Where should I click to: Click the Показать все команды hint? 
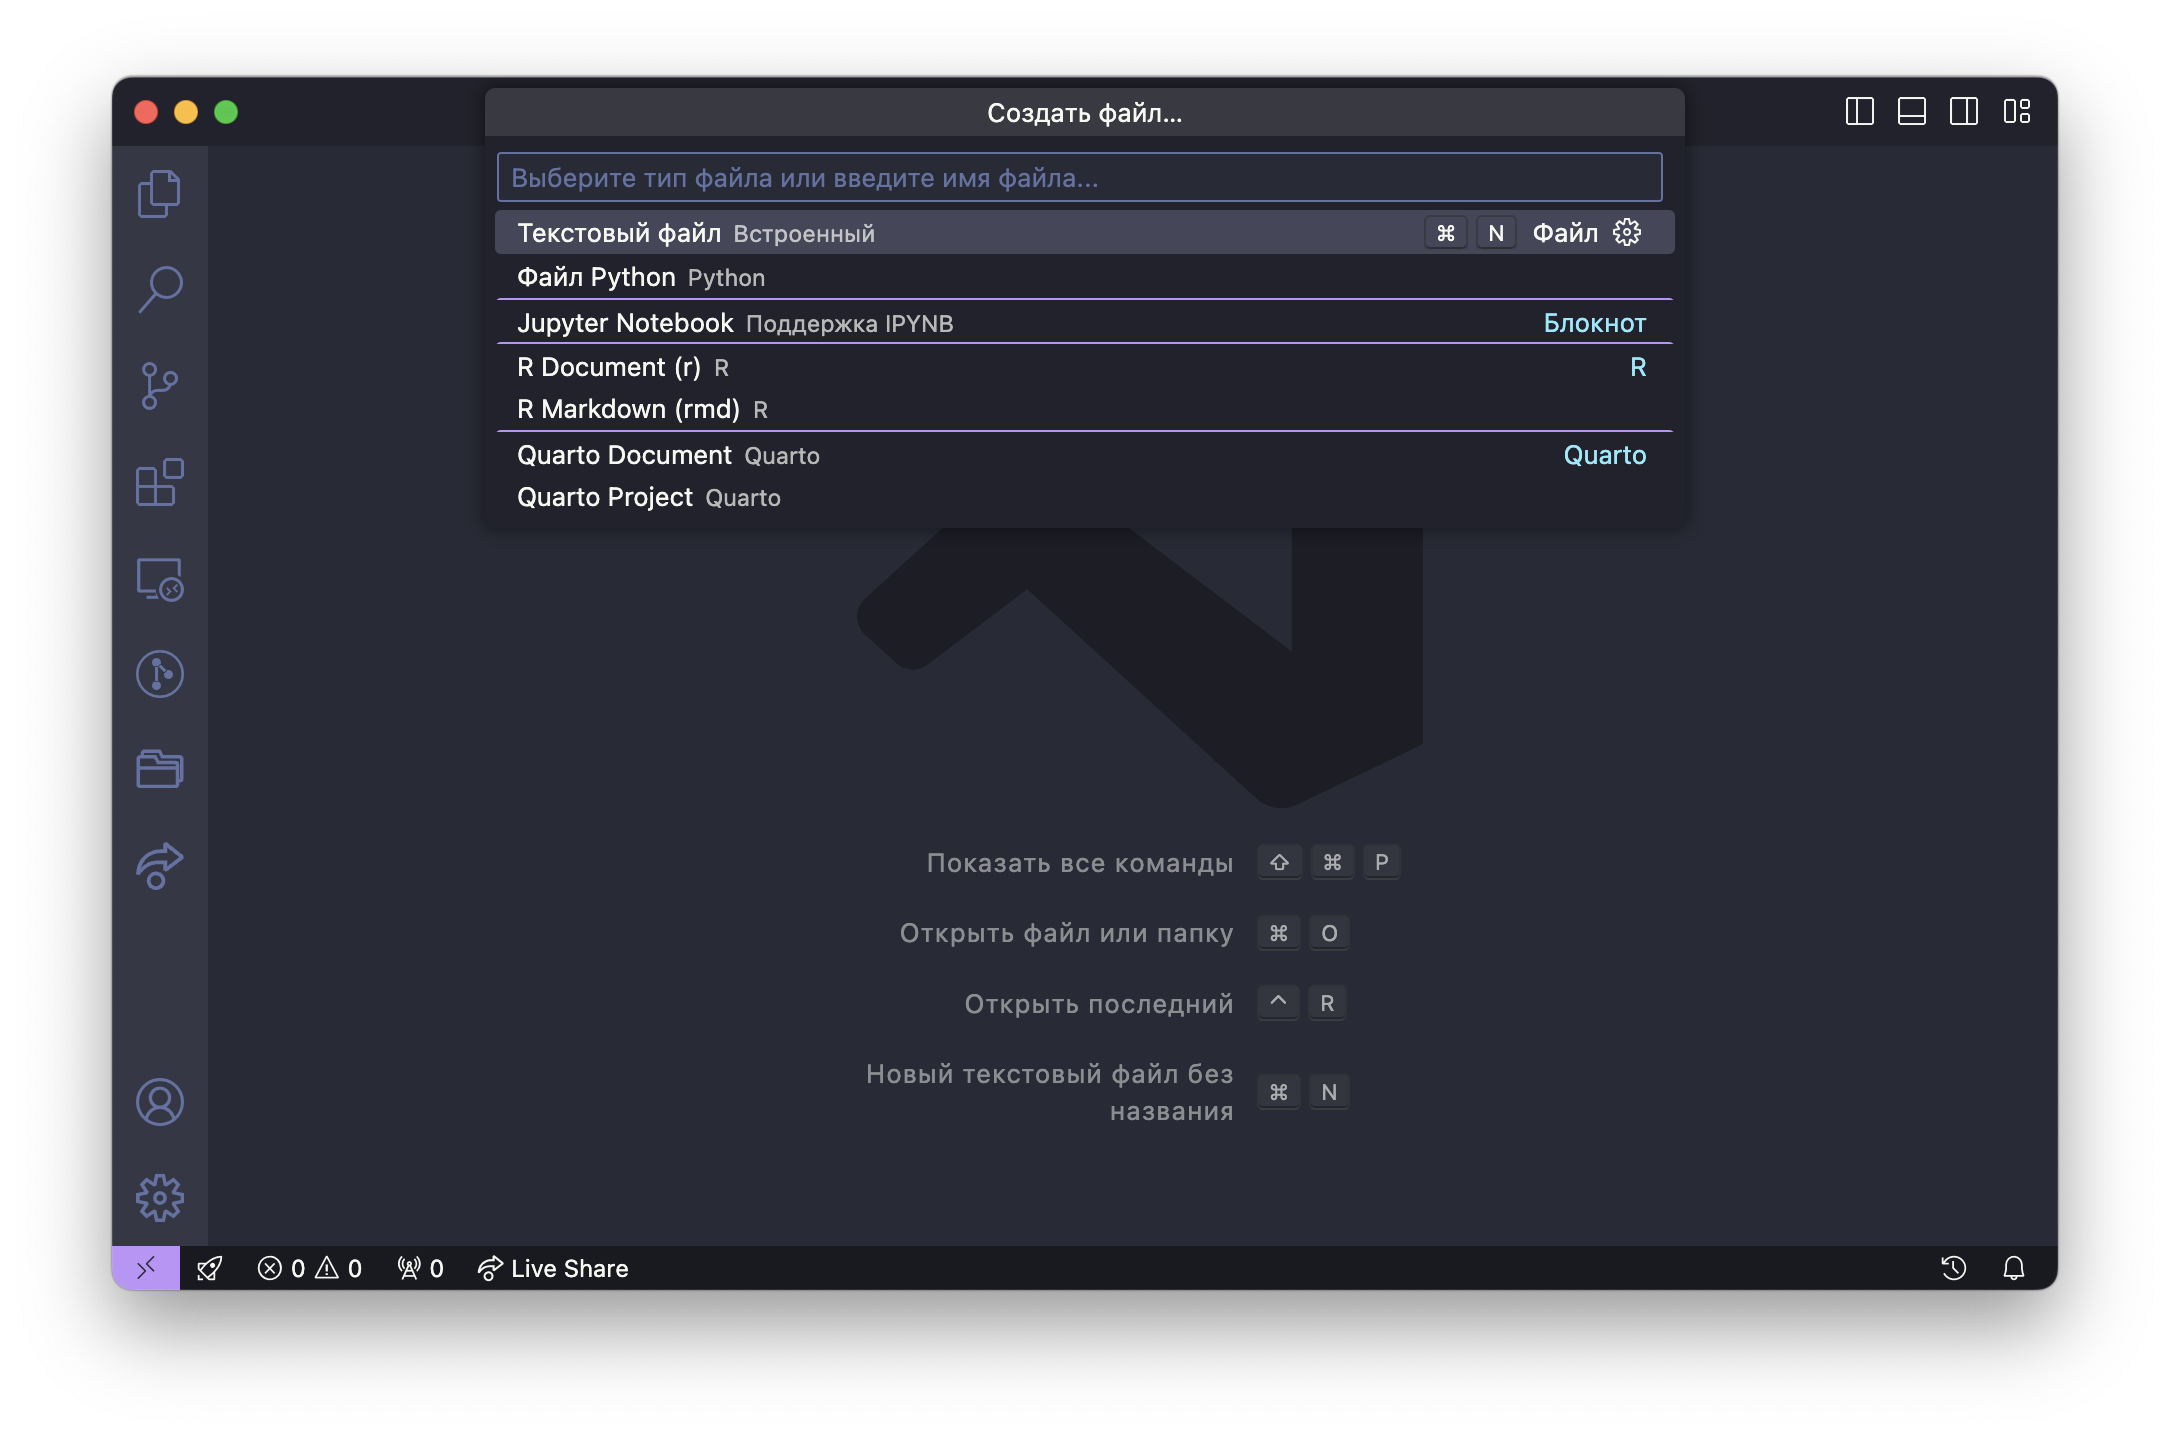(x=1080, y=863)
